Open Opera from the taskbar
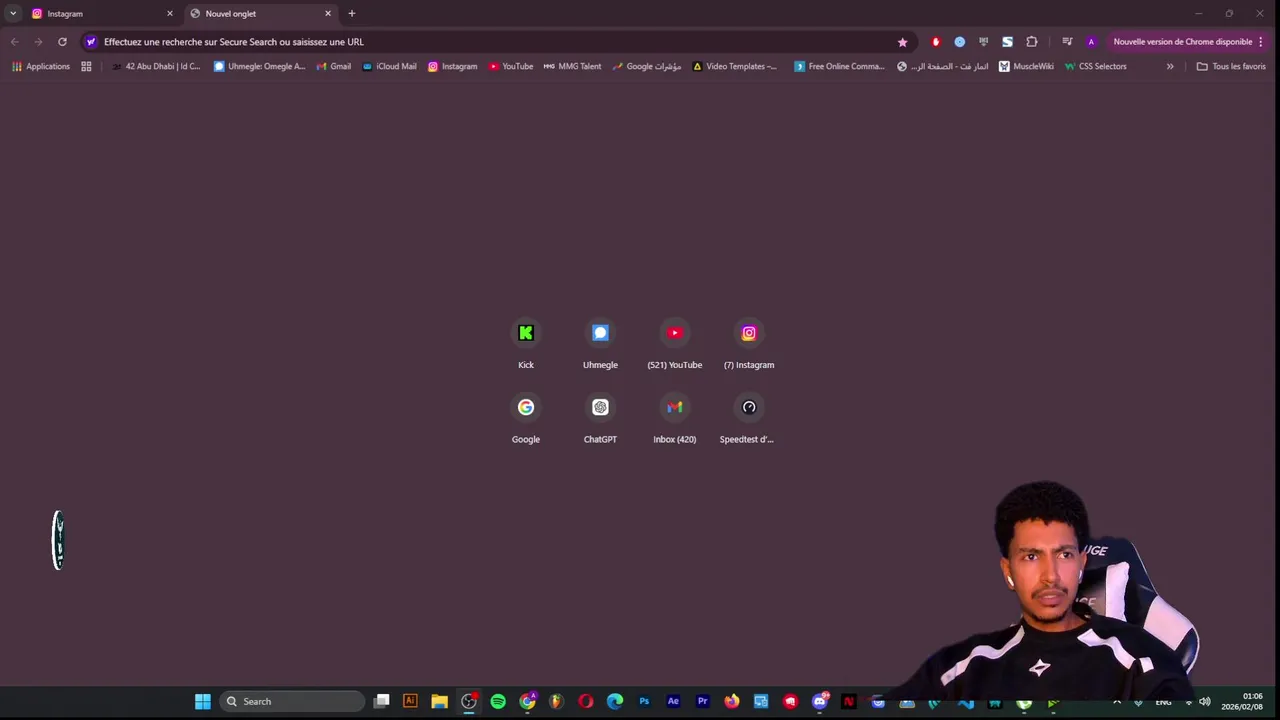Screen dimensions: 1280x720 coord(586,701)
